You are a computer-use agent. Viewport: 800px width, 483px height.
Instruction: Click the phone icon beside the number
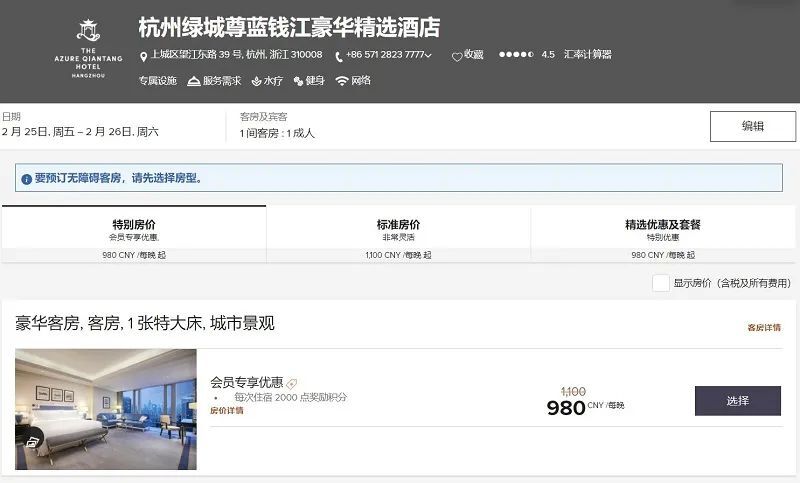(x=339, y=56)
